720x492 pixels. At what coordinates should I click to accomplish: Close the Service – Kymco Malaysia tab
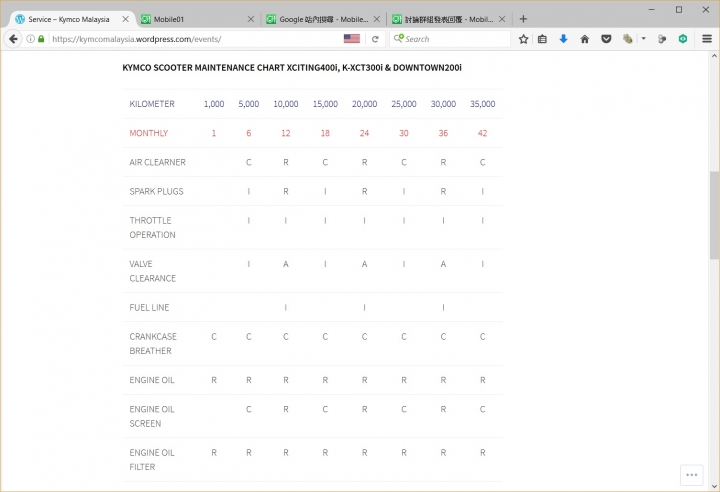coord(125,19)
